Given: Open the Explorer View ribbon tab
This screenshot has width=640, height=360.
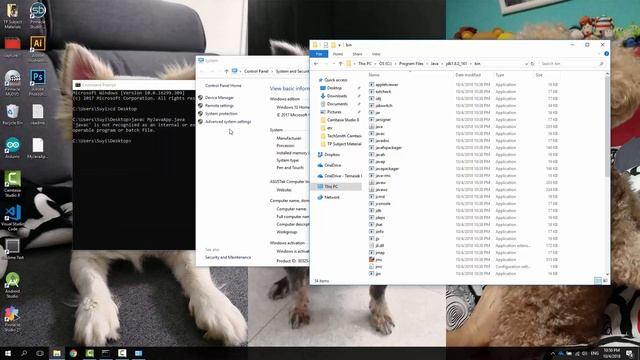Looking at the screenshot, I should (376, 54).
